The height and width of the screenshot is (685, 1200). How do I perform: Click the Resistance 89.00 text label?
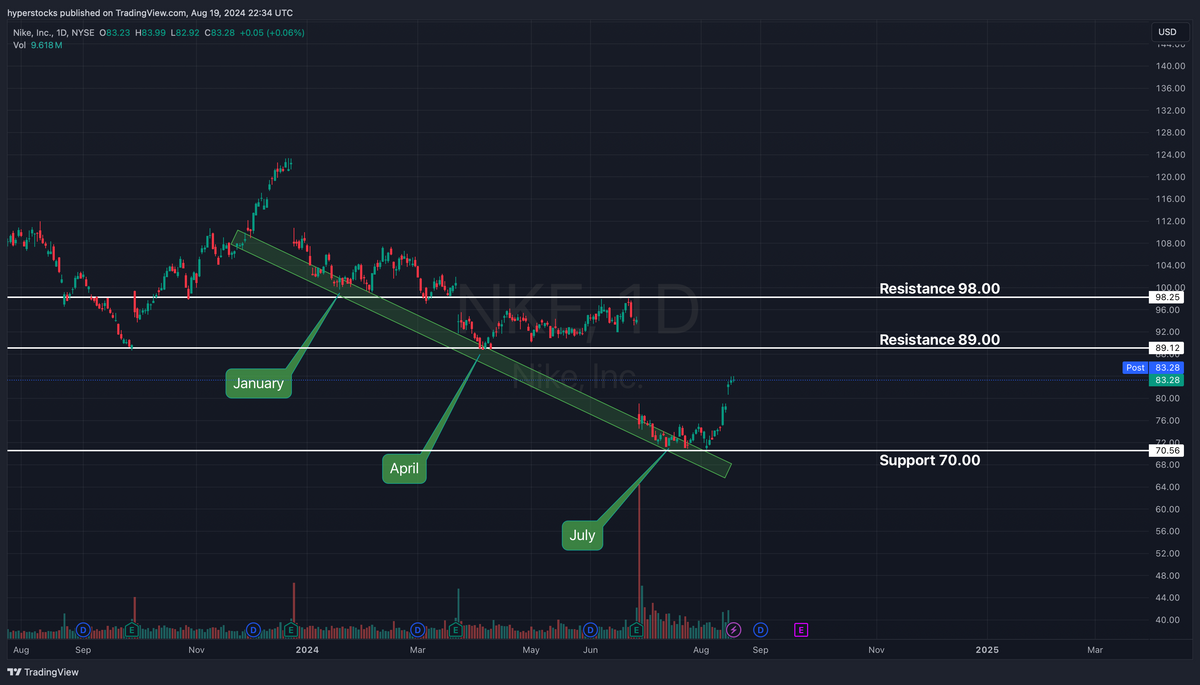939,339
